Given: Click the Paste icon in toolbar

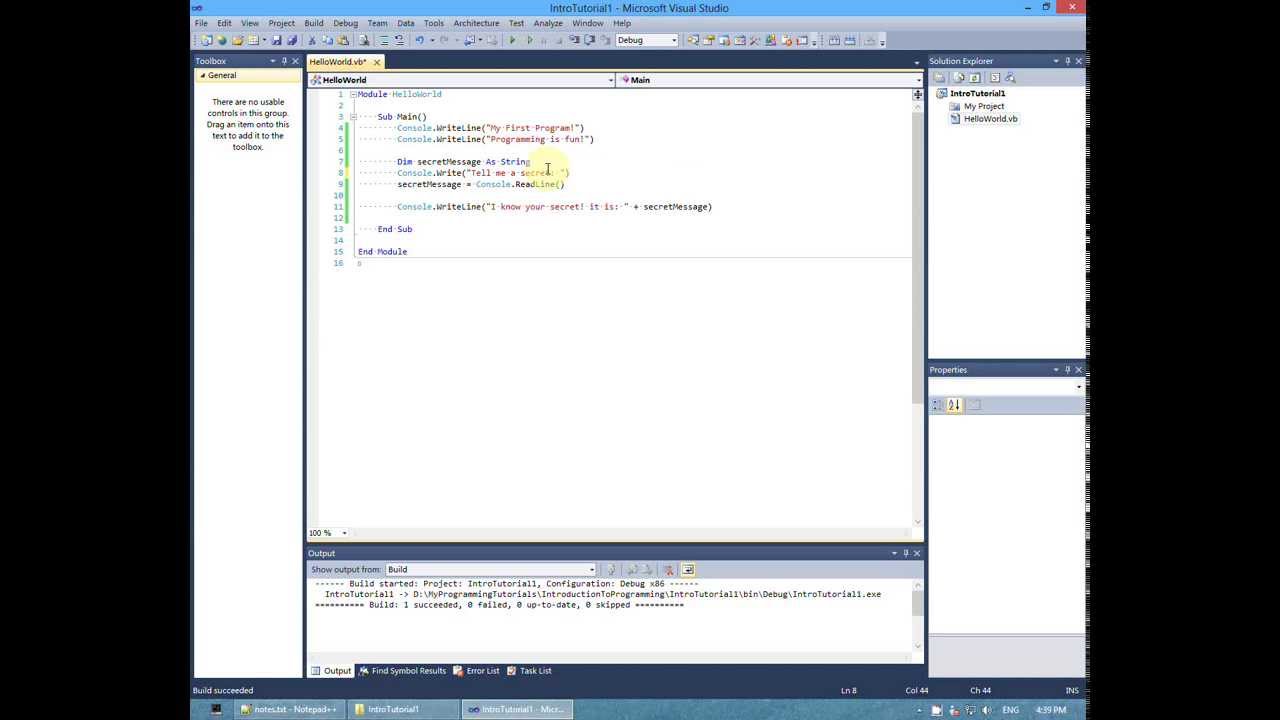Looking at the screenshot, I should tap(342, 40).
